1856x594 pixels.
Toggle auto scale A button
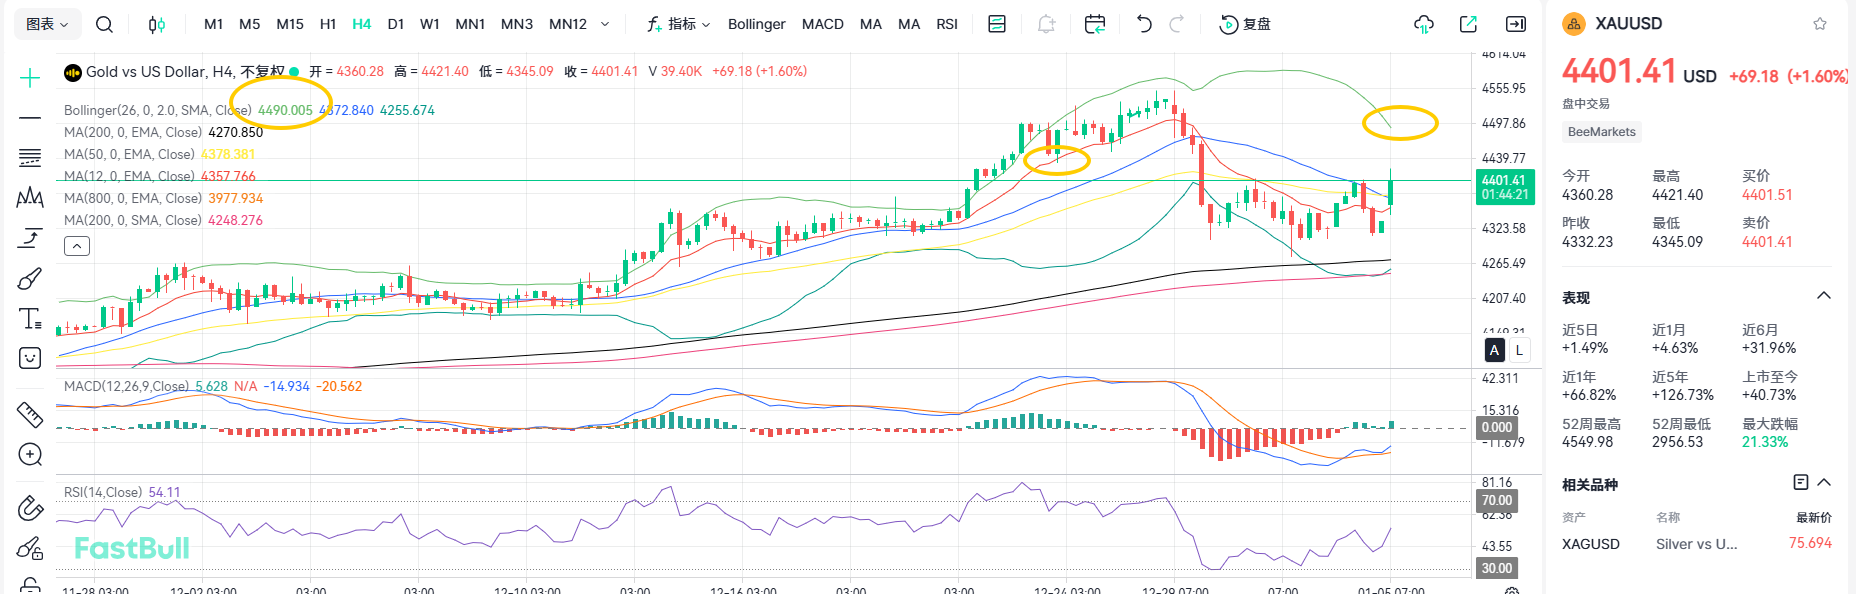pyautogui.click(x=1495, y=350)
